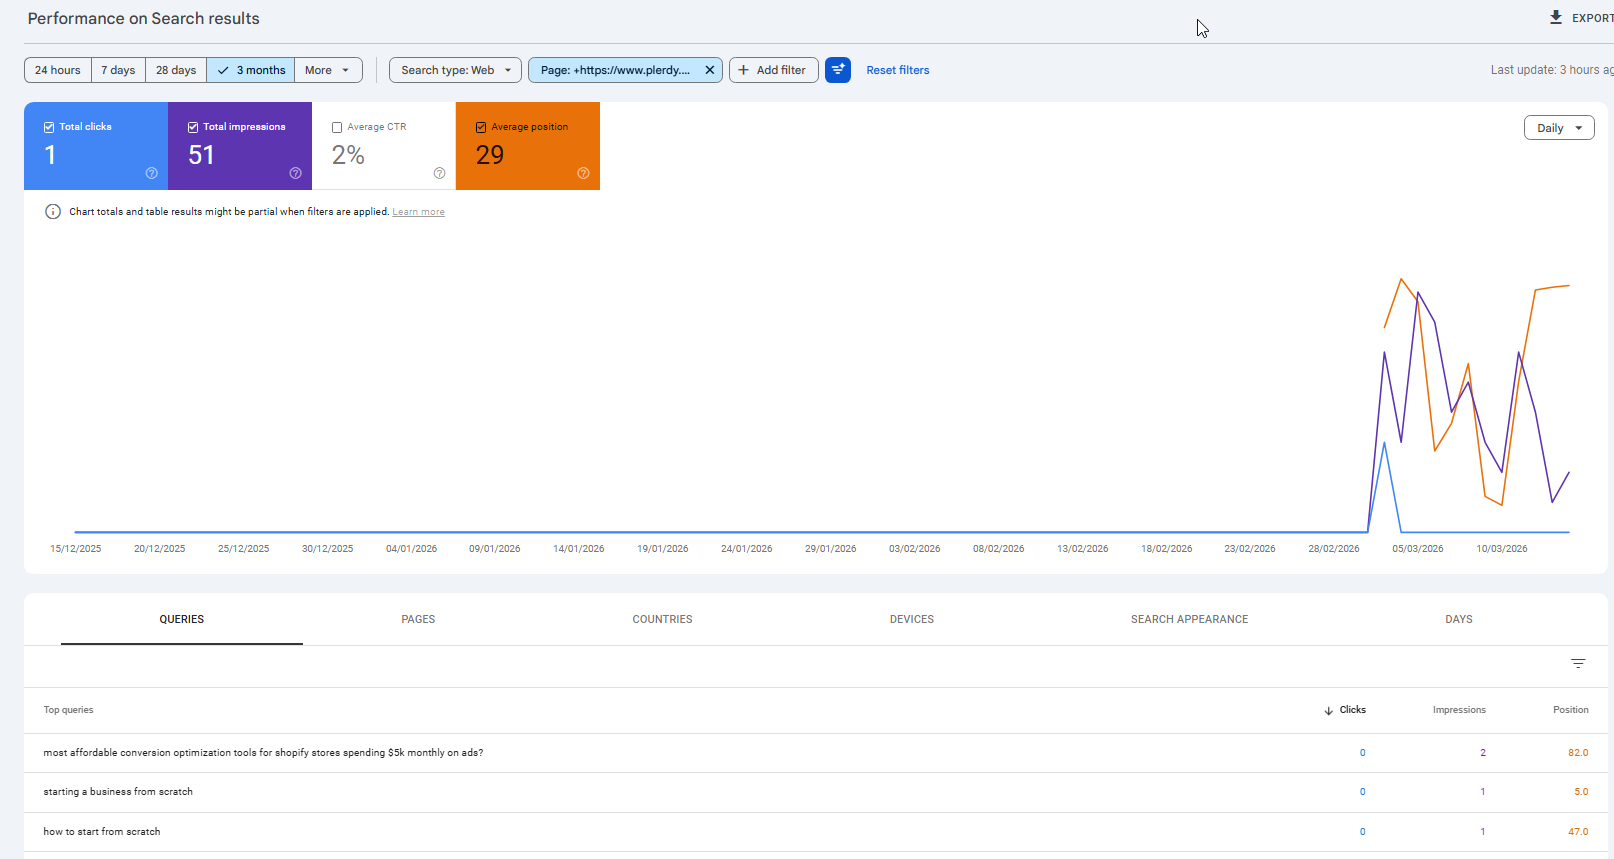Screen dimensions: 1614x859
Task: Open the Search type: Web dropdown
Action: (x=455, y=70)
